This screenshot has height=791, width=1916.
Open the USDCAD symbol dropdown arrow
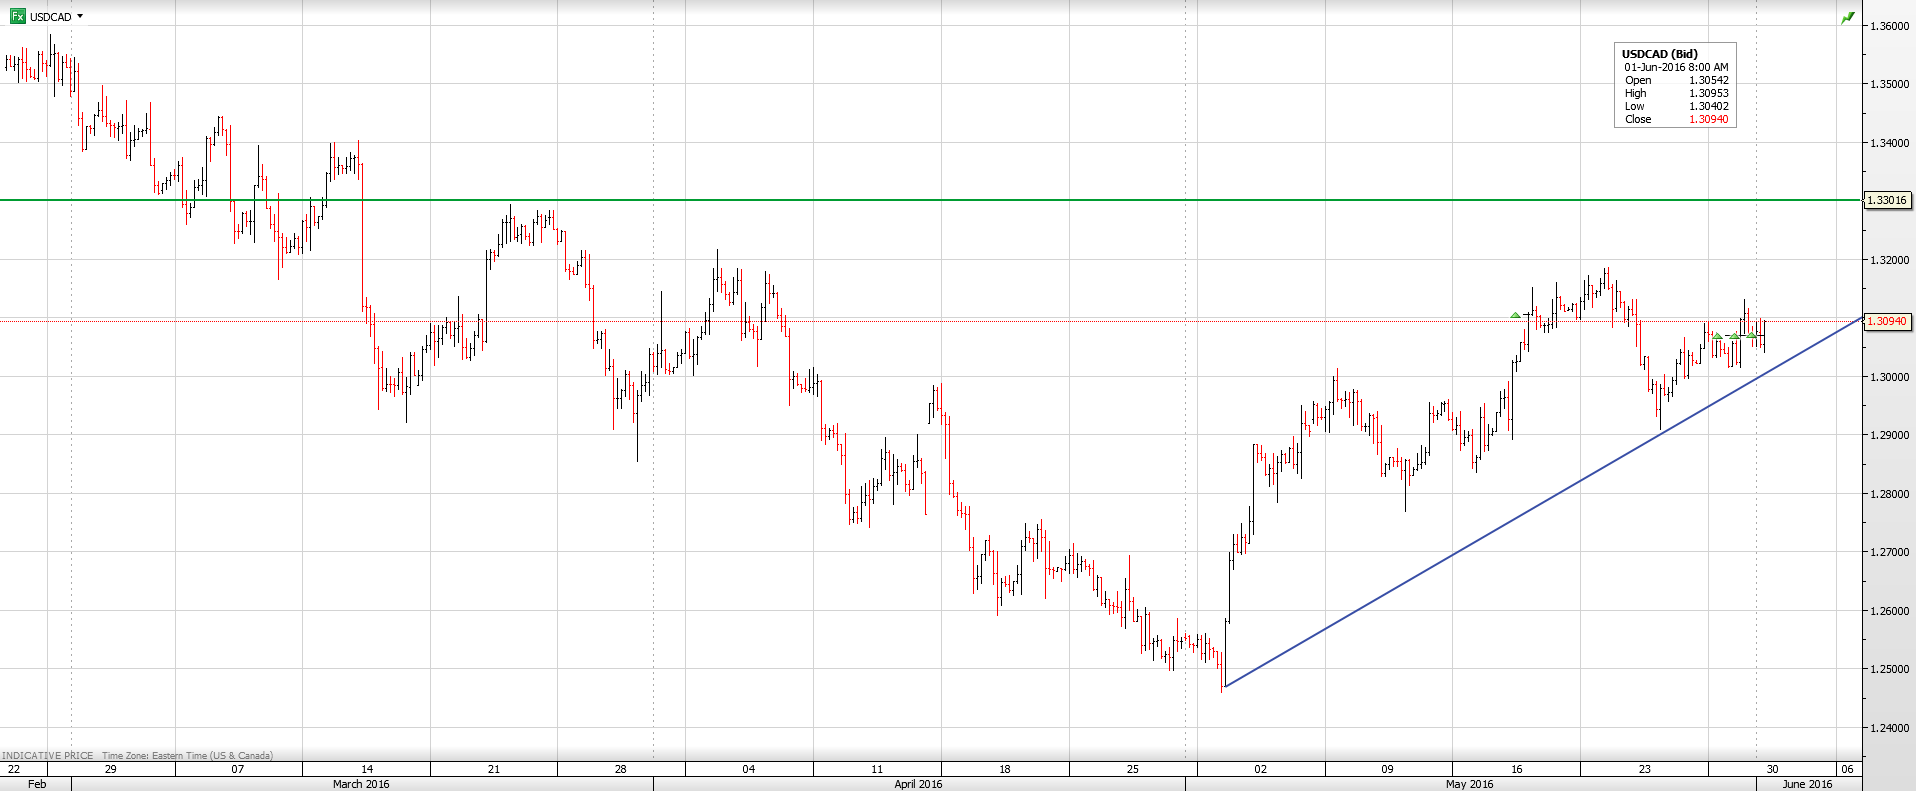tap(80, 16)
